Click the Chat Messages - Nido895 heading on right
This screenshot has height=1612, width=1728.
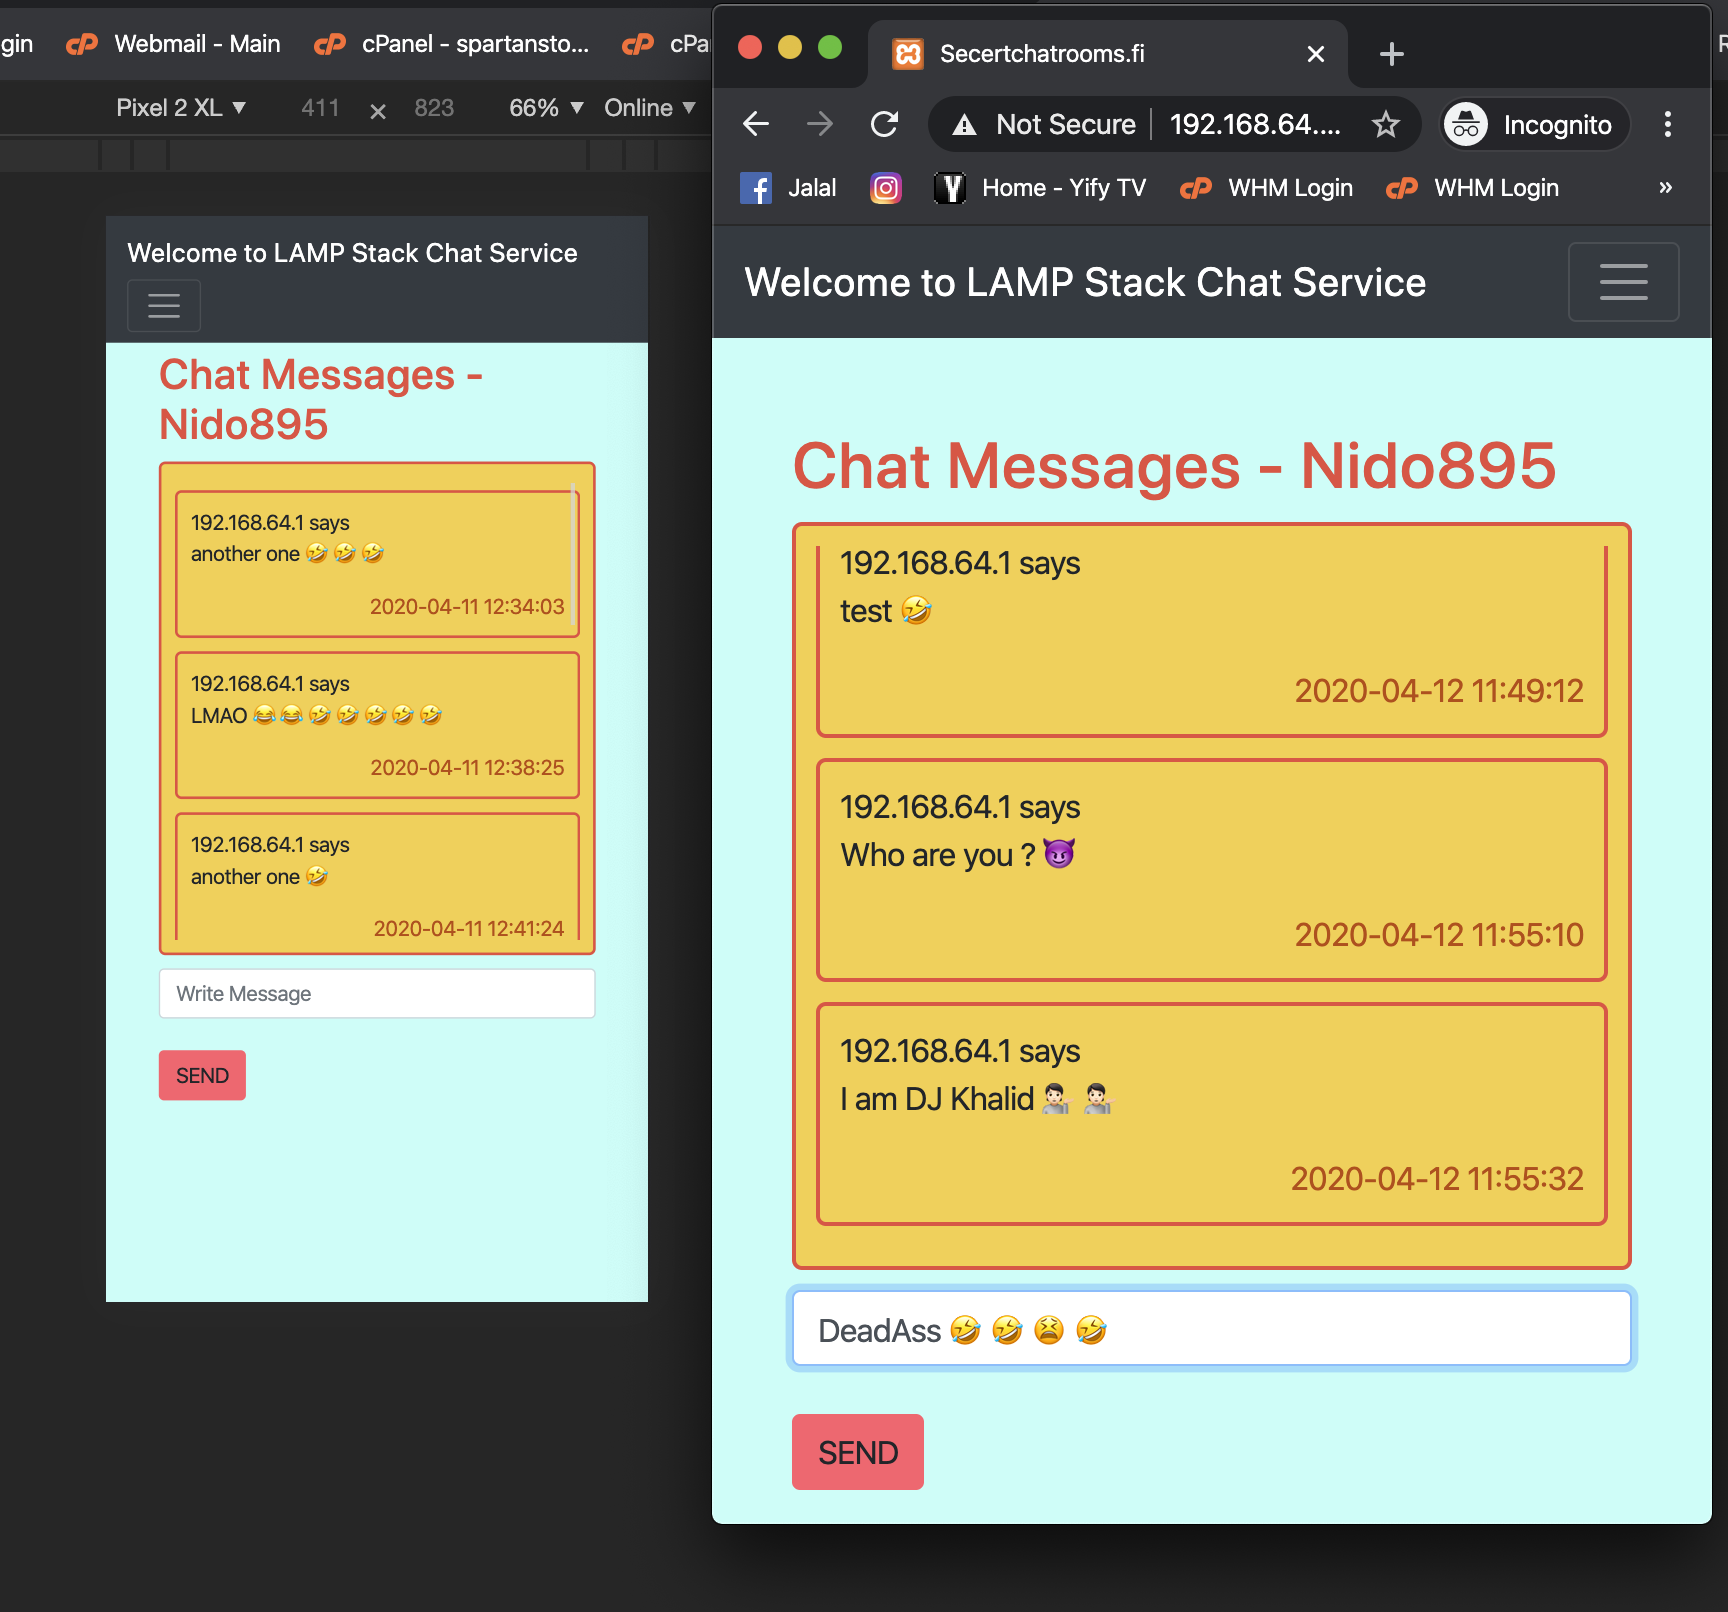tap(1174, 466)
